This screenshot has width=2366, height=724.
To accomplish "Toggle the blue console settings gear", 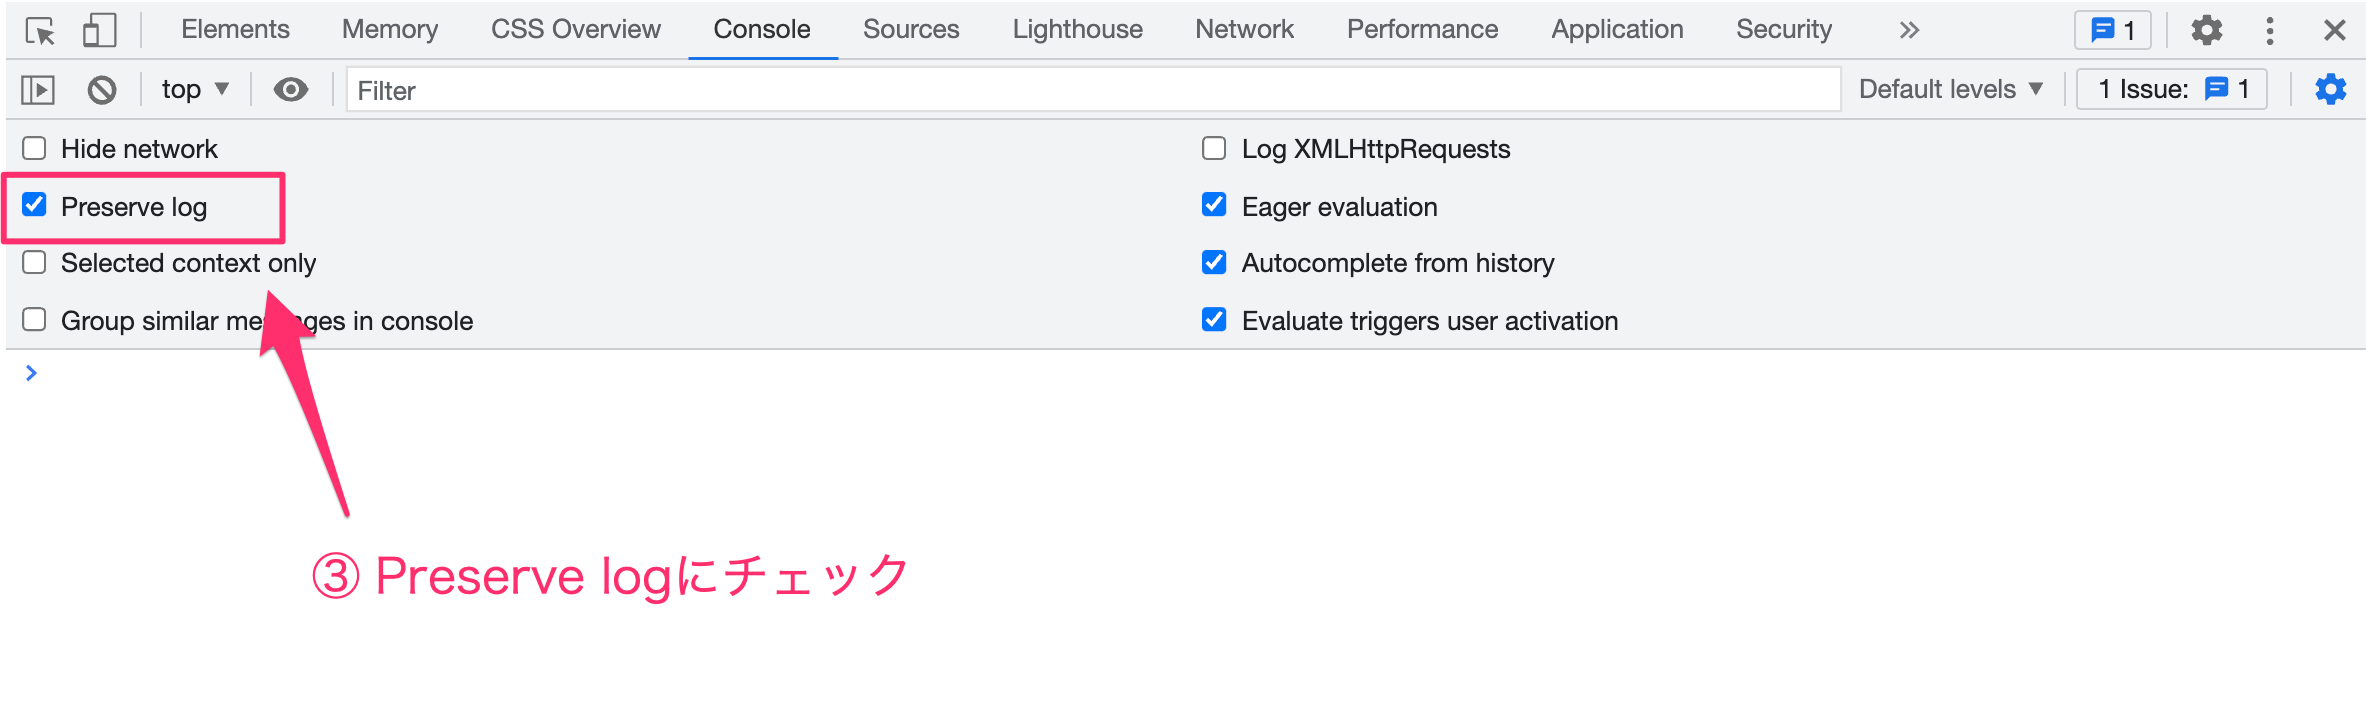I will tap(2330, 89).
